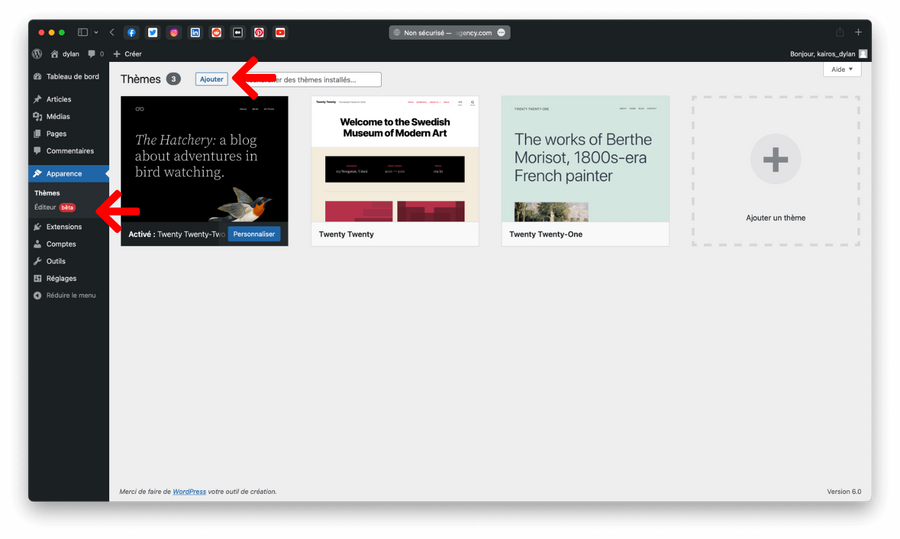Click the Twenty Twenty-One theme name
Viewport: 900px width, 539px height.
pos(546,234)
